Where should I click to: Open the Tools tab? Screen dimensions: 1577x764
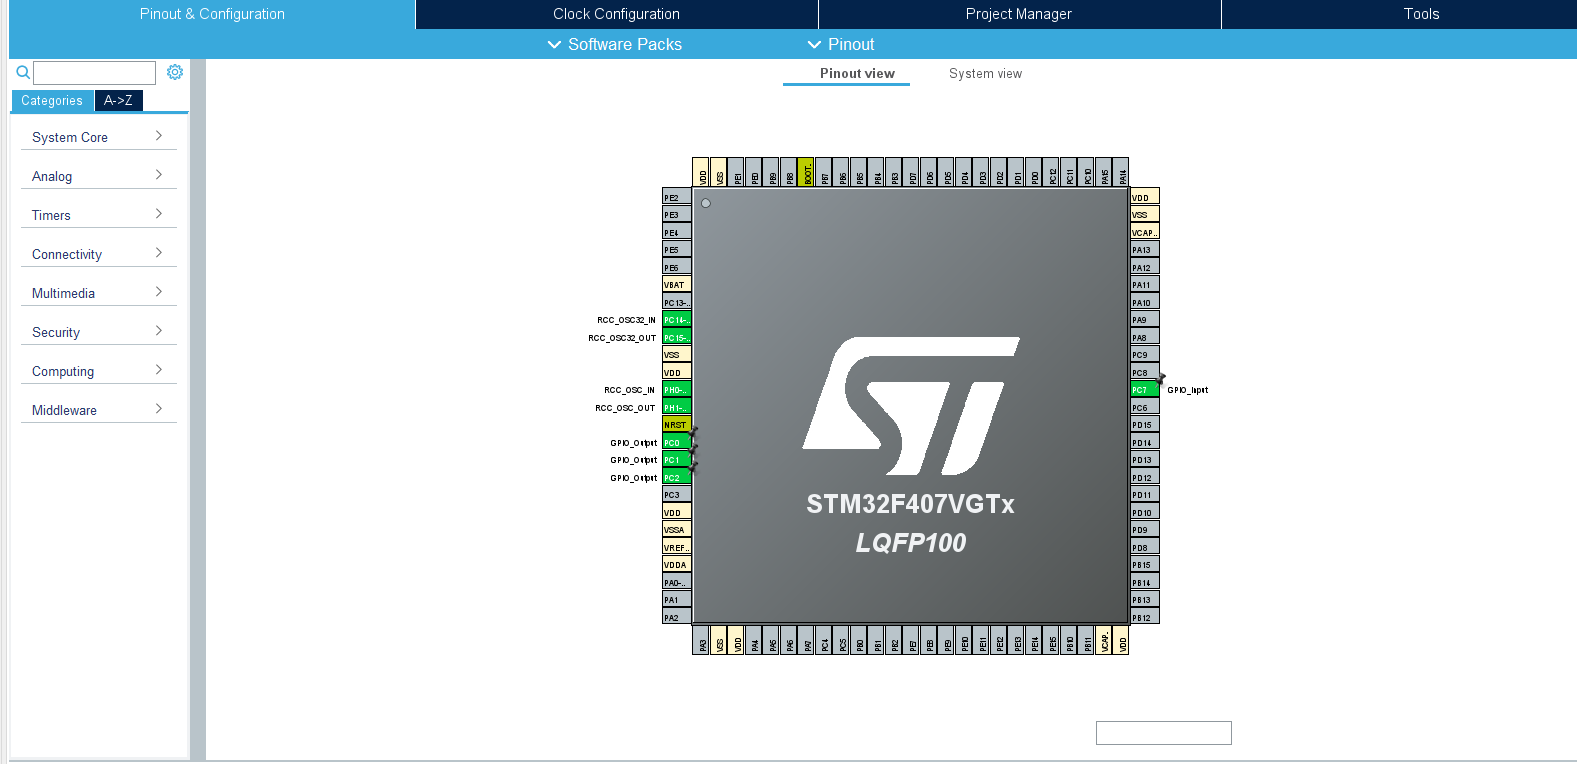[1421, 14]
